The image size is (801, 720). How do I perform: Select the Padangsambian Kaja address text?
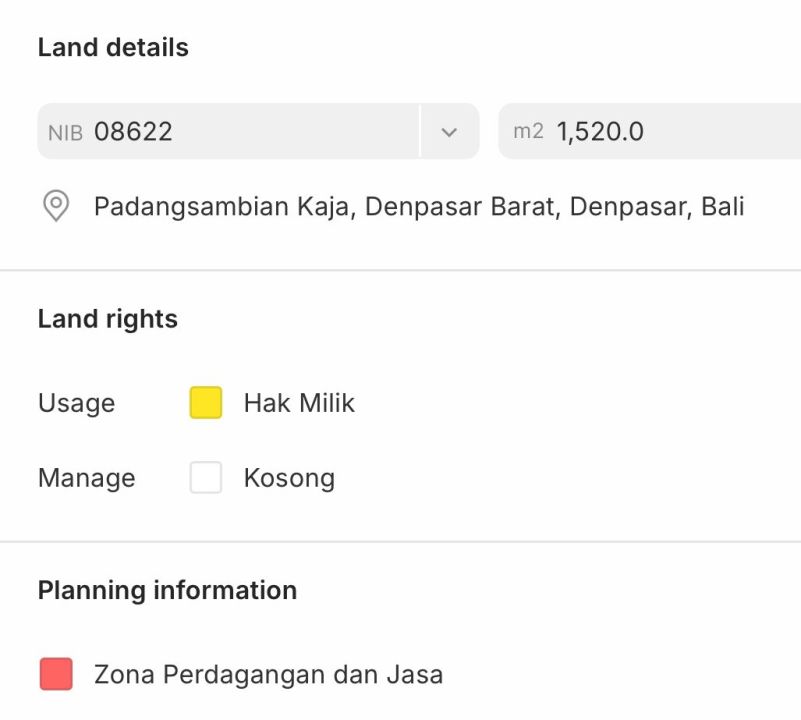coord(418,207)
